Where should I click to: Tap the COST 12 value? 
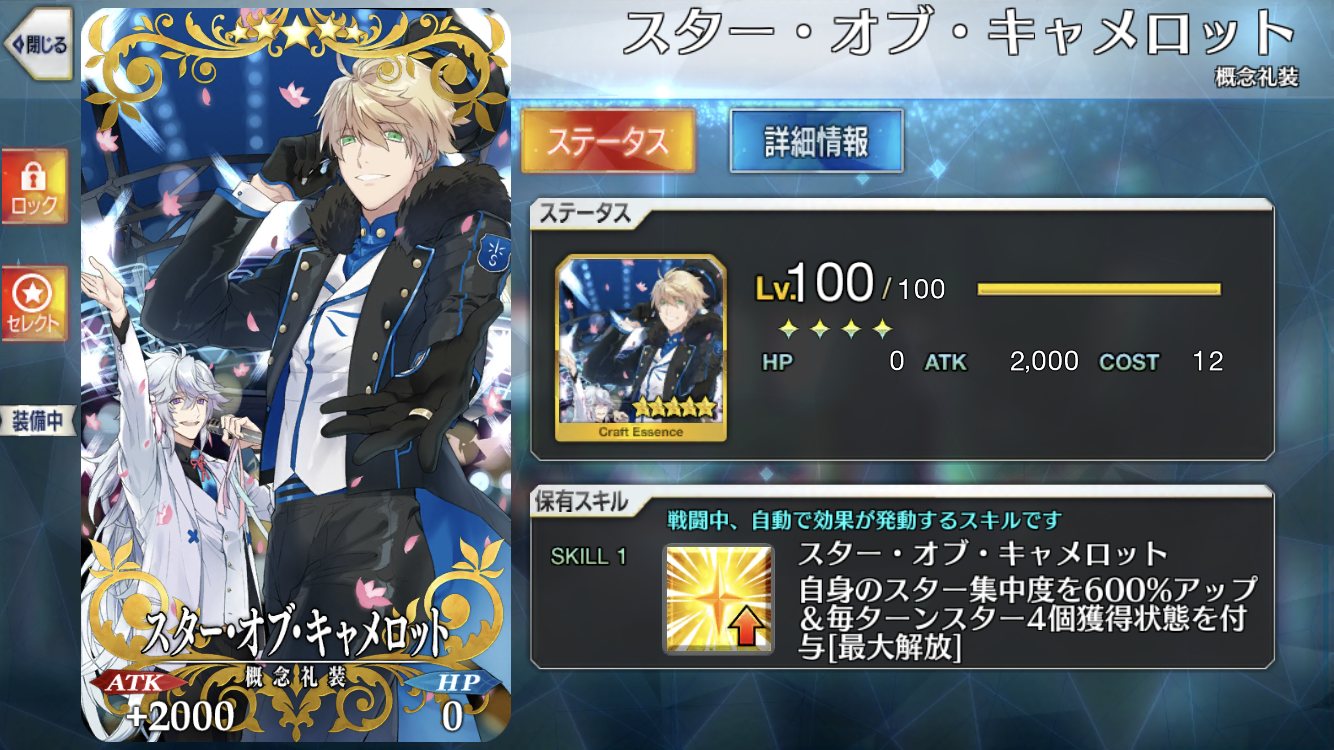pos(1162,362)
